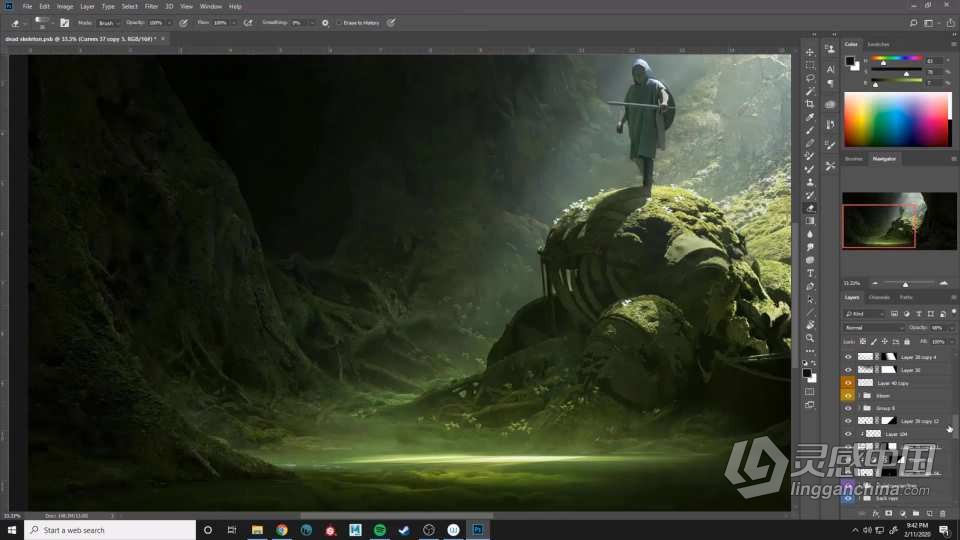Toggle pressure for size icon
The width and height of the screenshot is (960, 540).
click(391, 23)
